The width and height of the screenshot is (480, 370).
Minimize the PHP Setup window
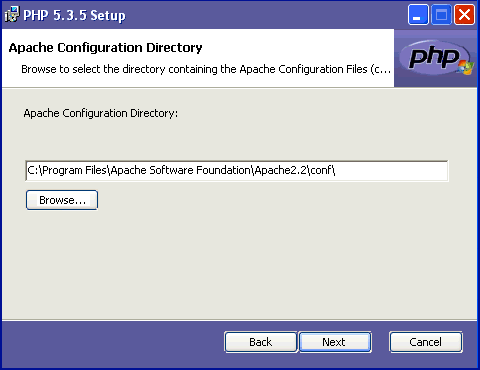pos(418,15)
